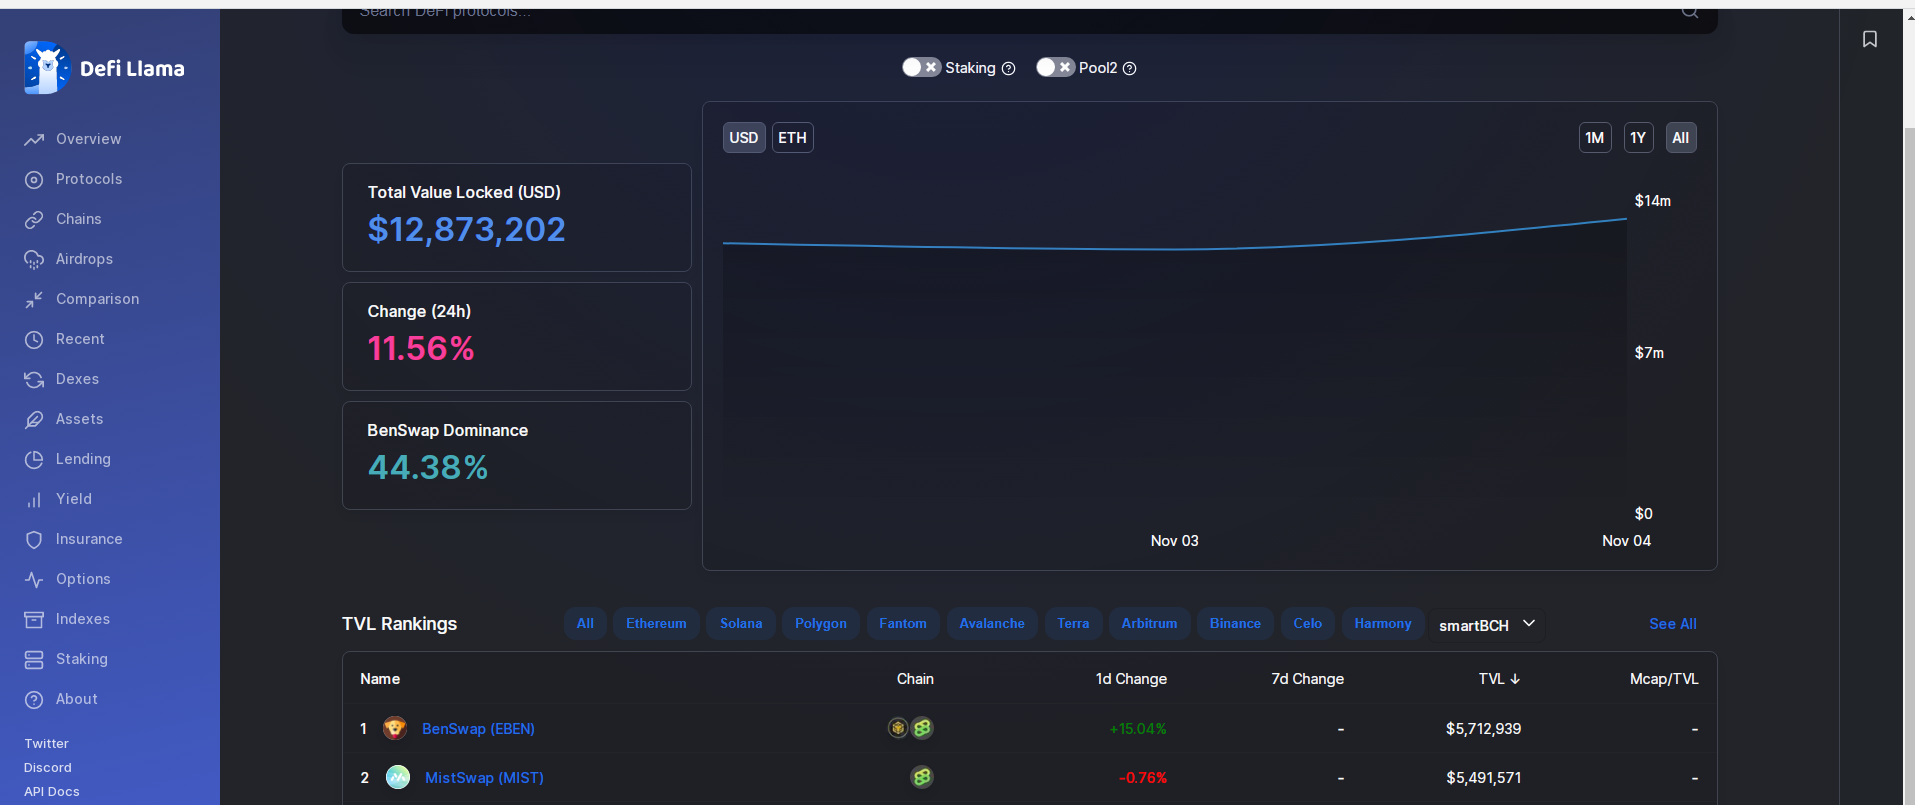Switch chart currency to USD
Image resolution: width=1915 pixels, height=805 pixels.
(x=744, y=138)
